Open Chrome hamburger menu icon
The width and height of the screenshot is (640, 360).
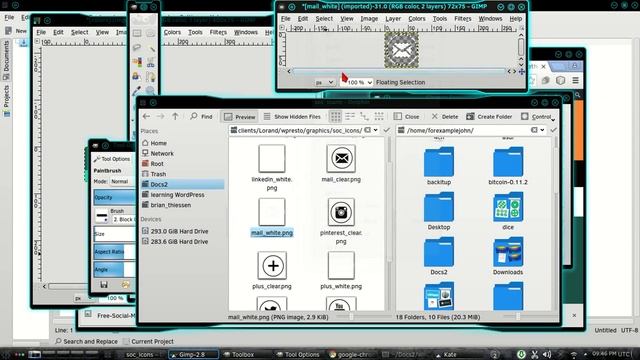[x=576, y=80]
